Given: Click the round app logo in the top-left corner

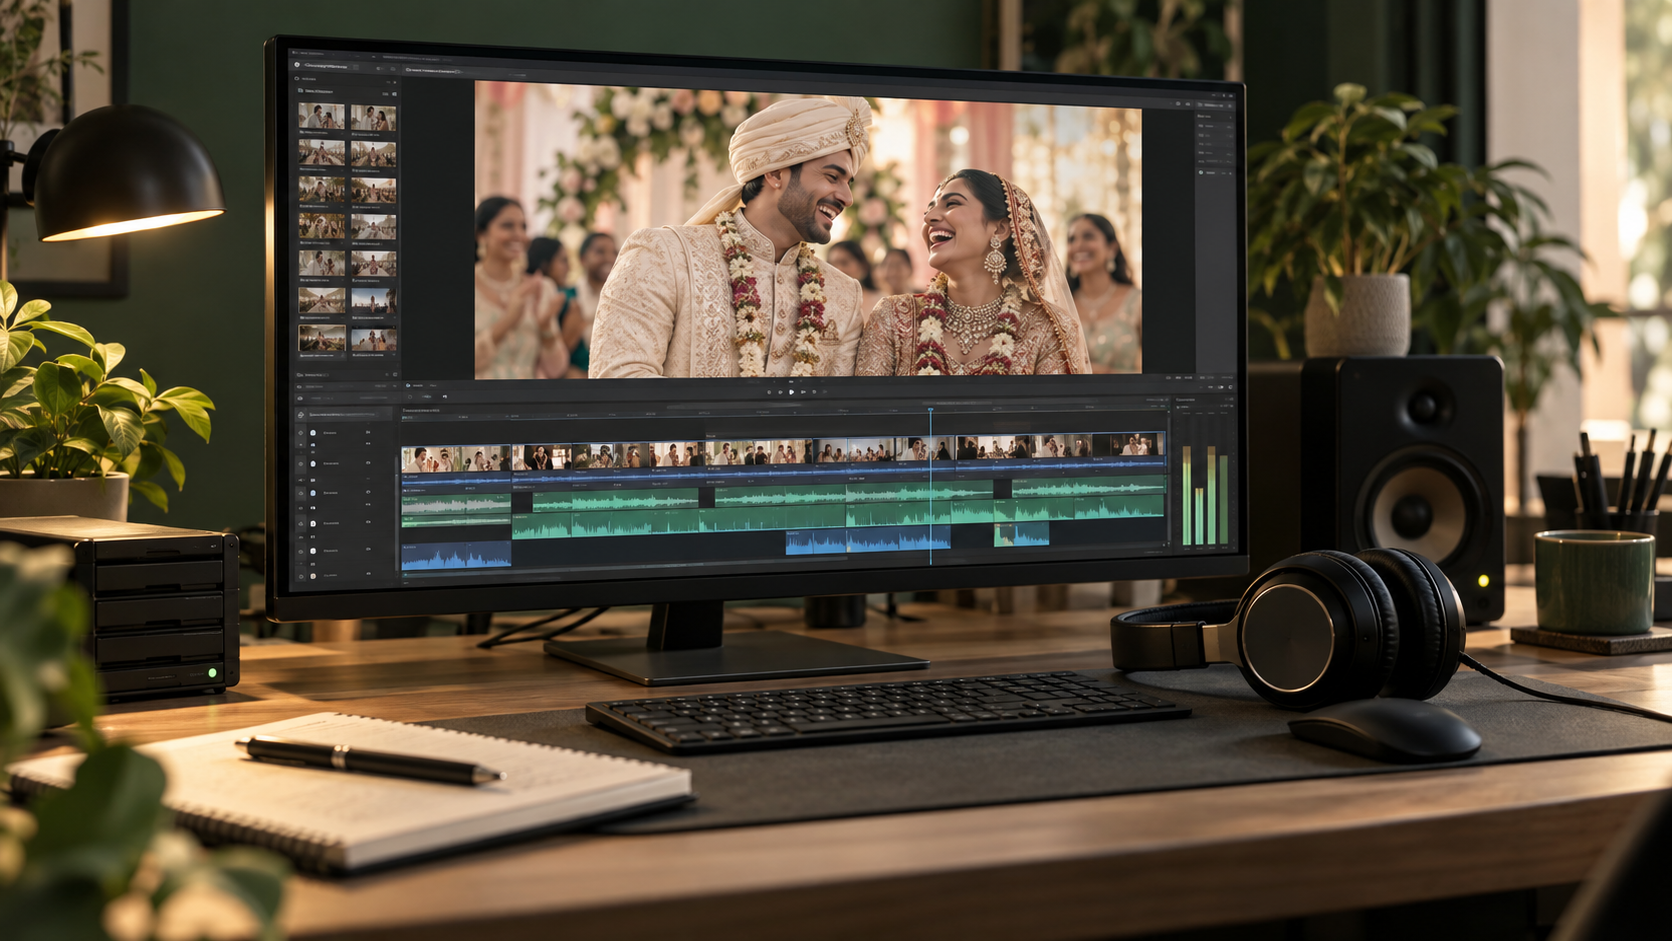Looking at the screenshot, I should (x=297, y=65).
